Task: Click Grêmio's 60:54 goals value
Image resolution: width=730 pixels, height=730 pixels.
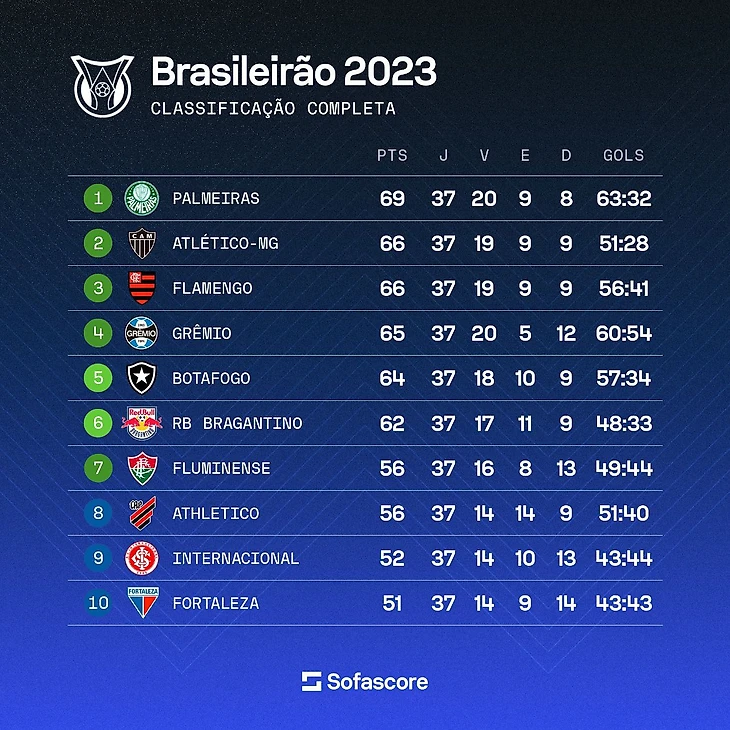Action: (624, 333)
